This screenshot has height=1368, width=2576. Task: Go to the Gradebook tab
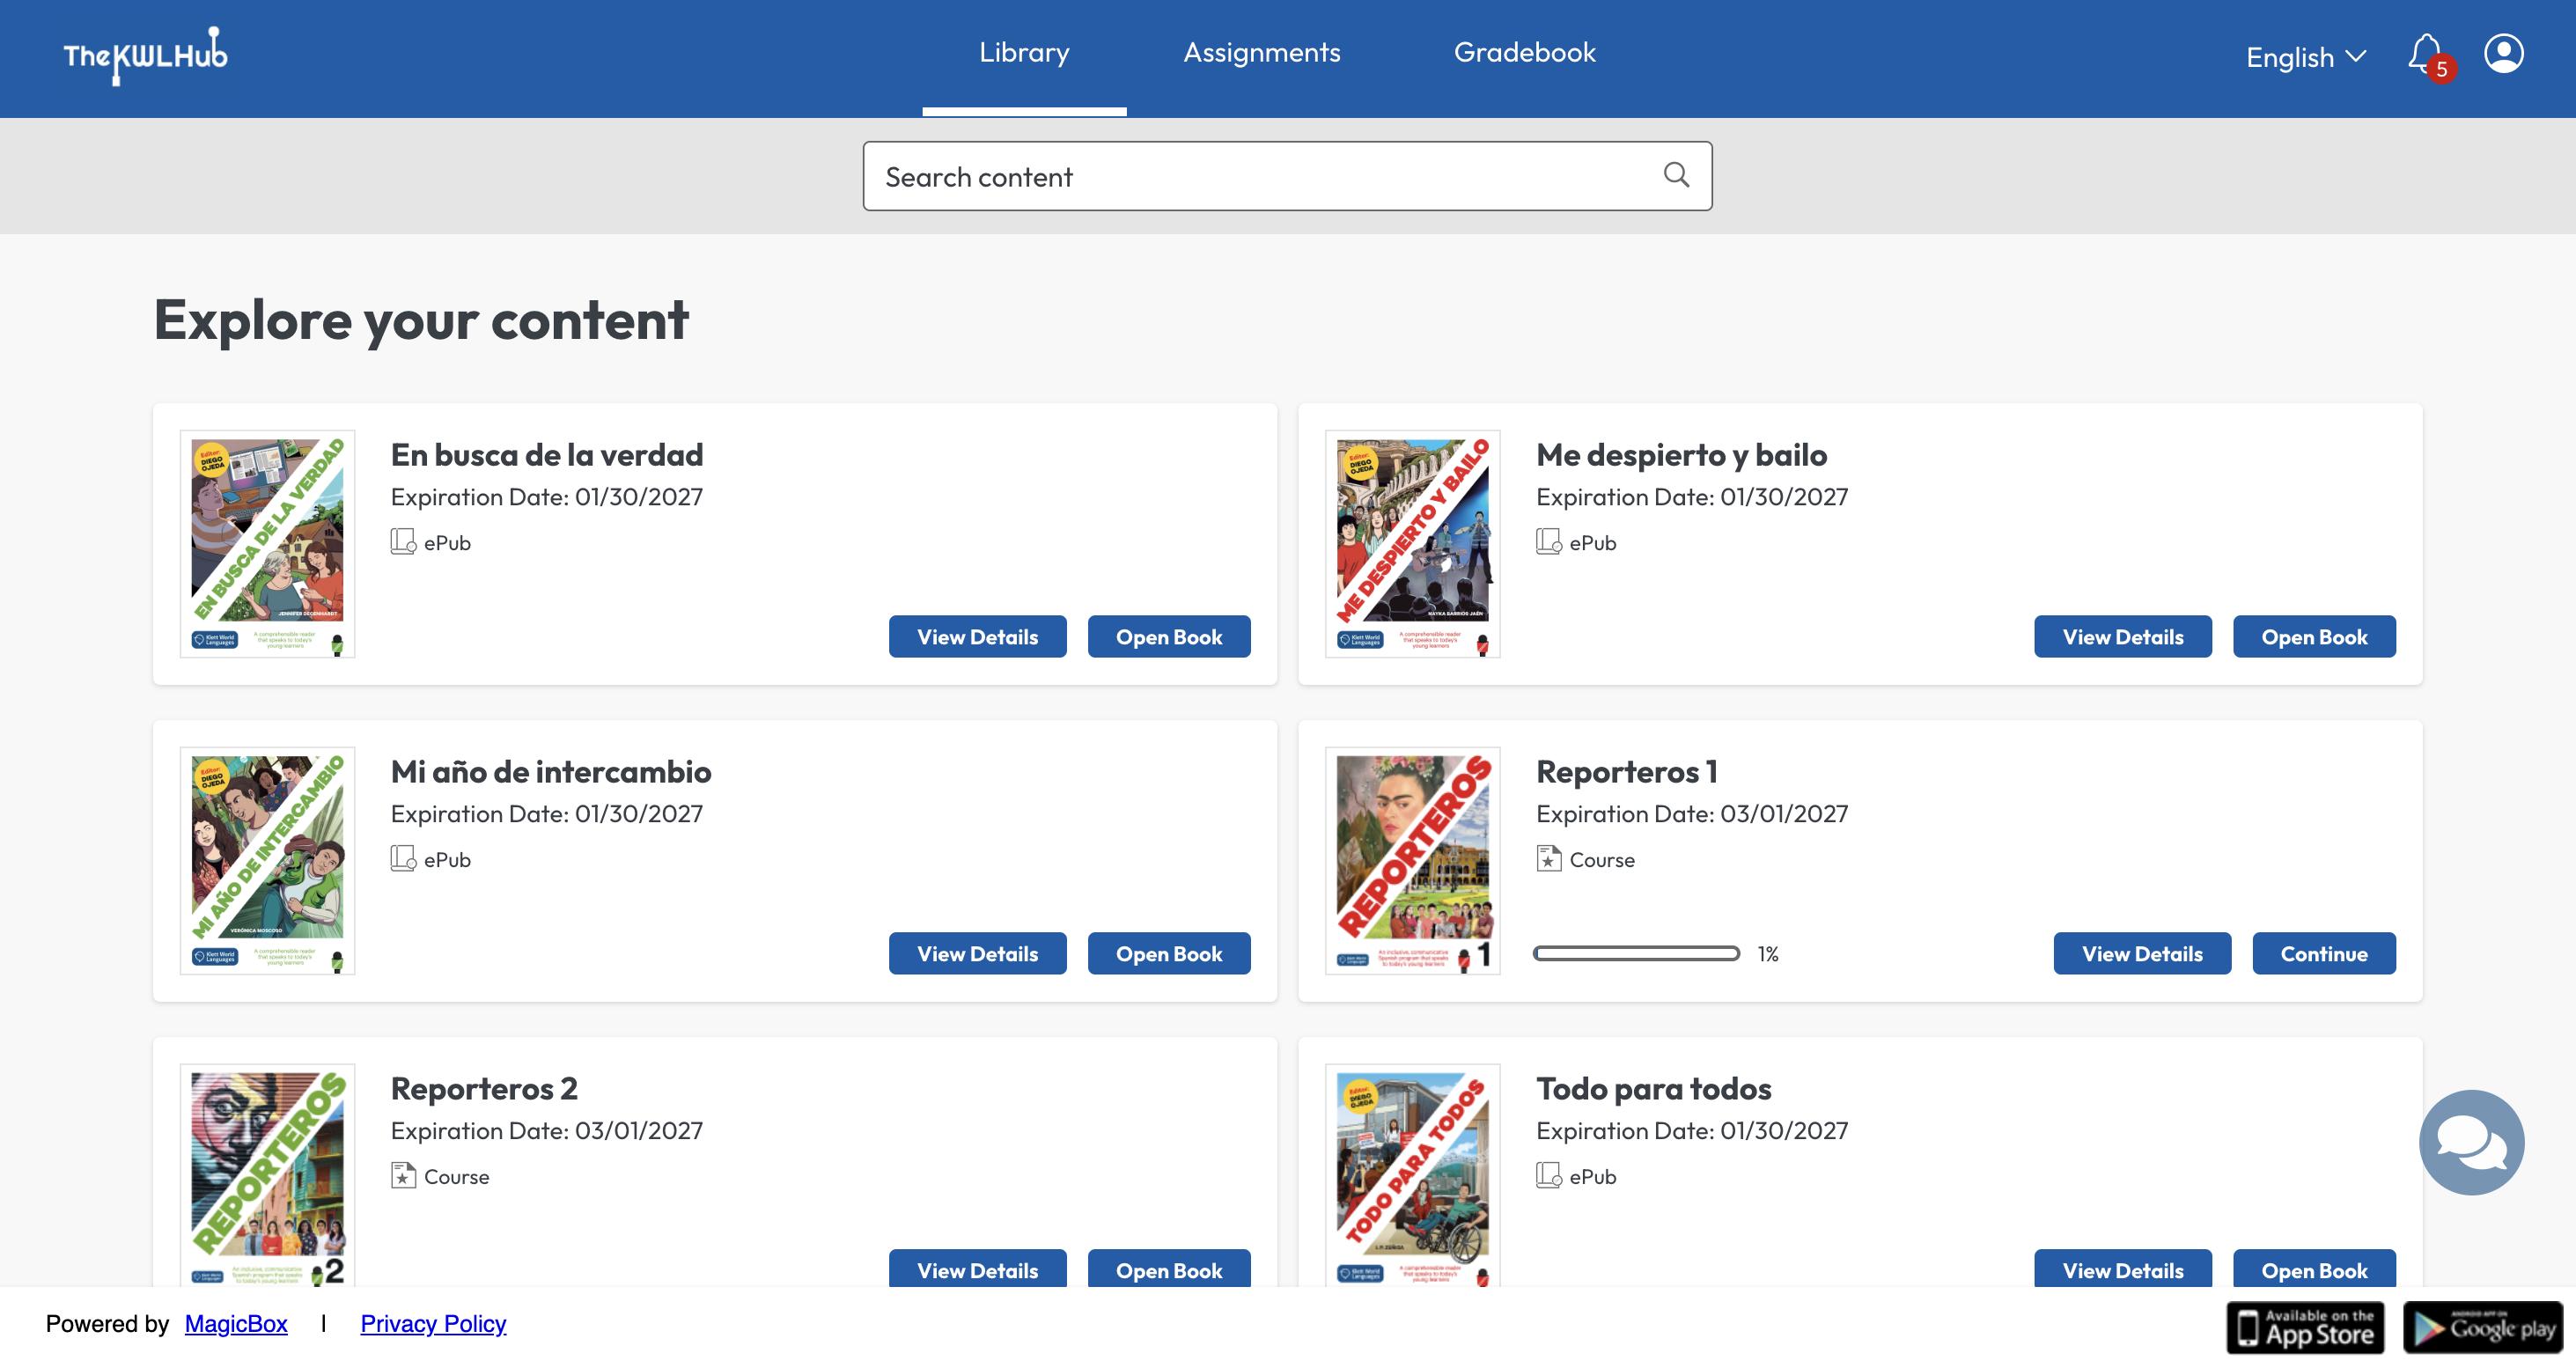[1524, 53]
